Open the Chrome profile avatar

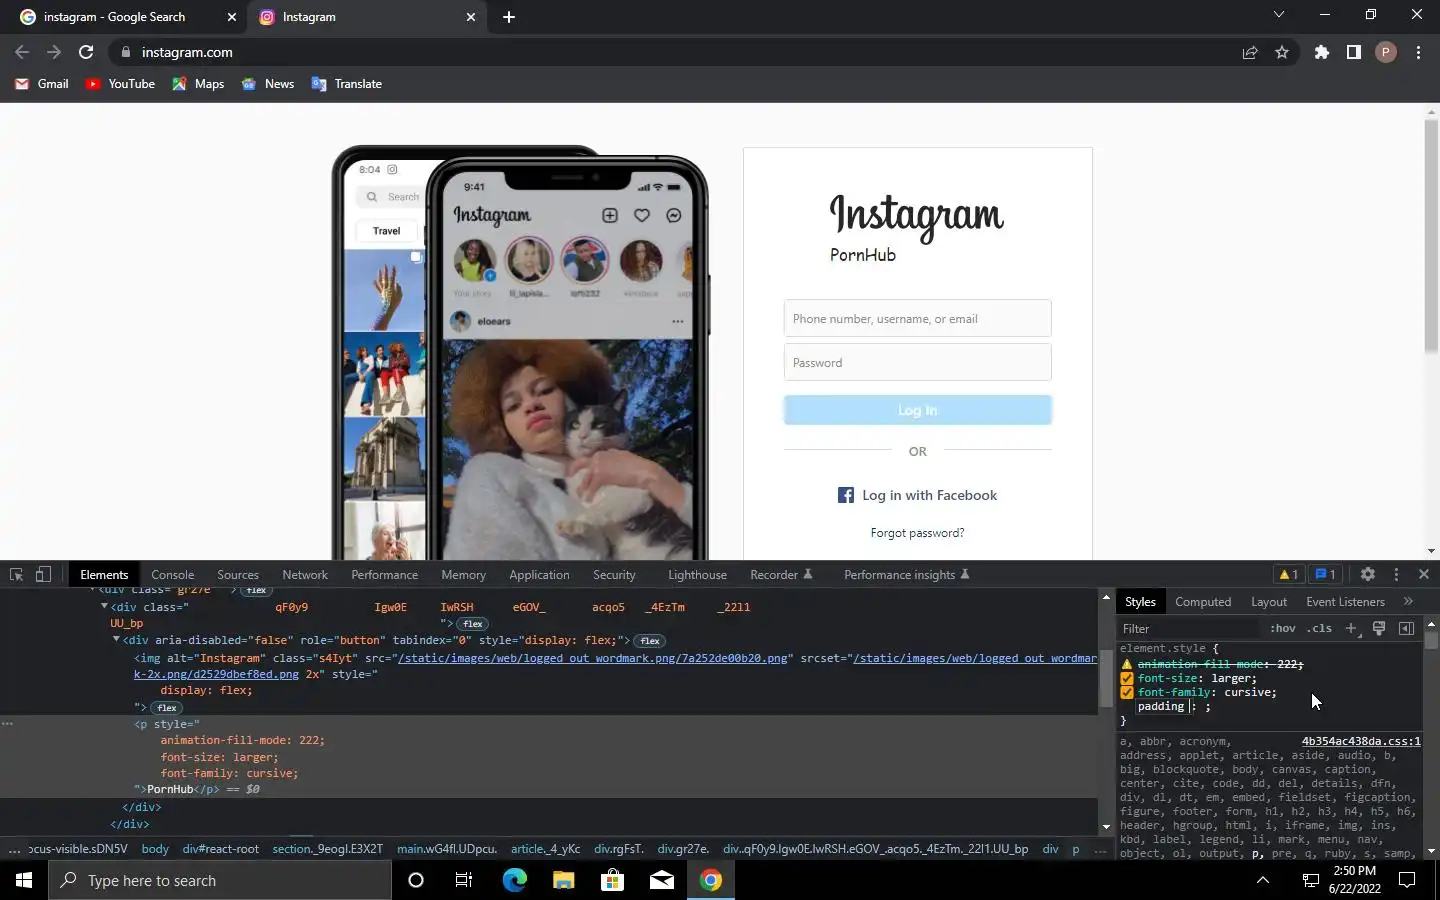pyautogui.click(x=1386, y=52)
